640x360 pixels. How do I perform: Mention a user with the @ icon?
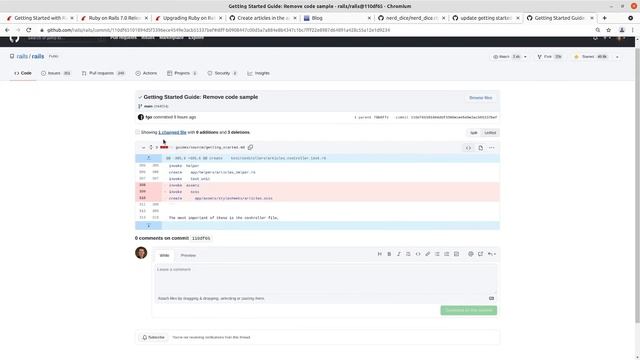tap(471, 254)
